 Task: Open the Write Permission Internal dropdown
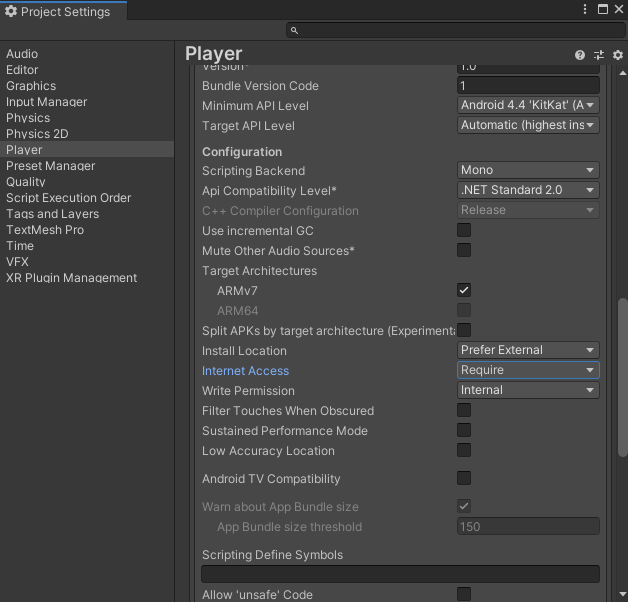point(528,391)
